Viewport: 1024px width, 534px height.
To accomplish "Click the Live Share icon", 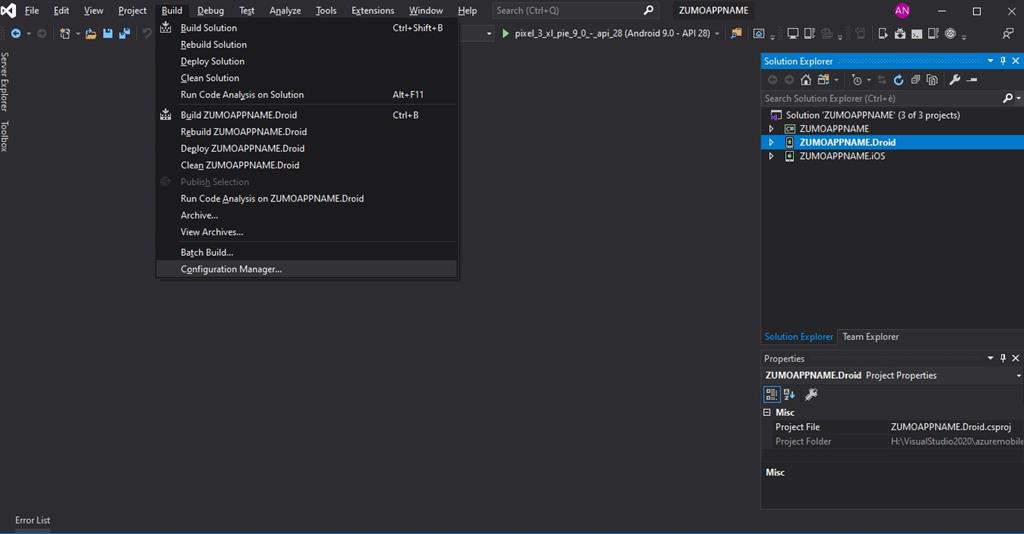I will [x=1008, y=33].
